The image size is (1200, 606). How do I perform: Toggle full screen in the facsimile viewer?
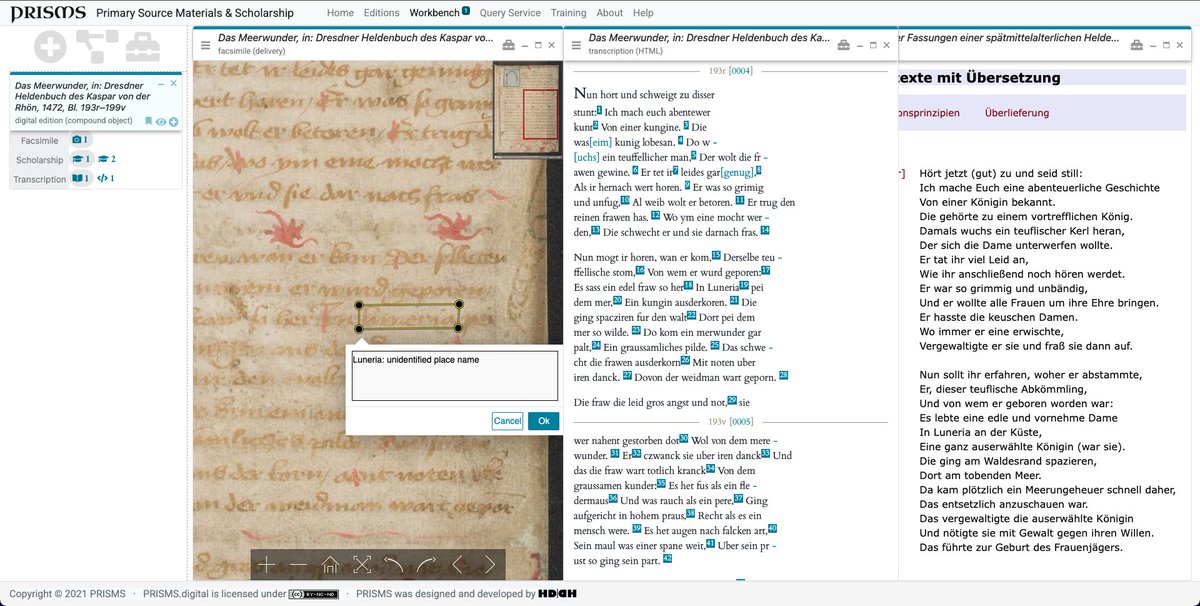click(362, 565)
